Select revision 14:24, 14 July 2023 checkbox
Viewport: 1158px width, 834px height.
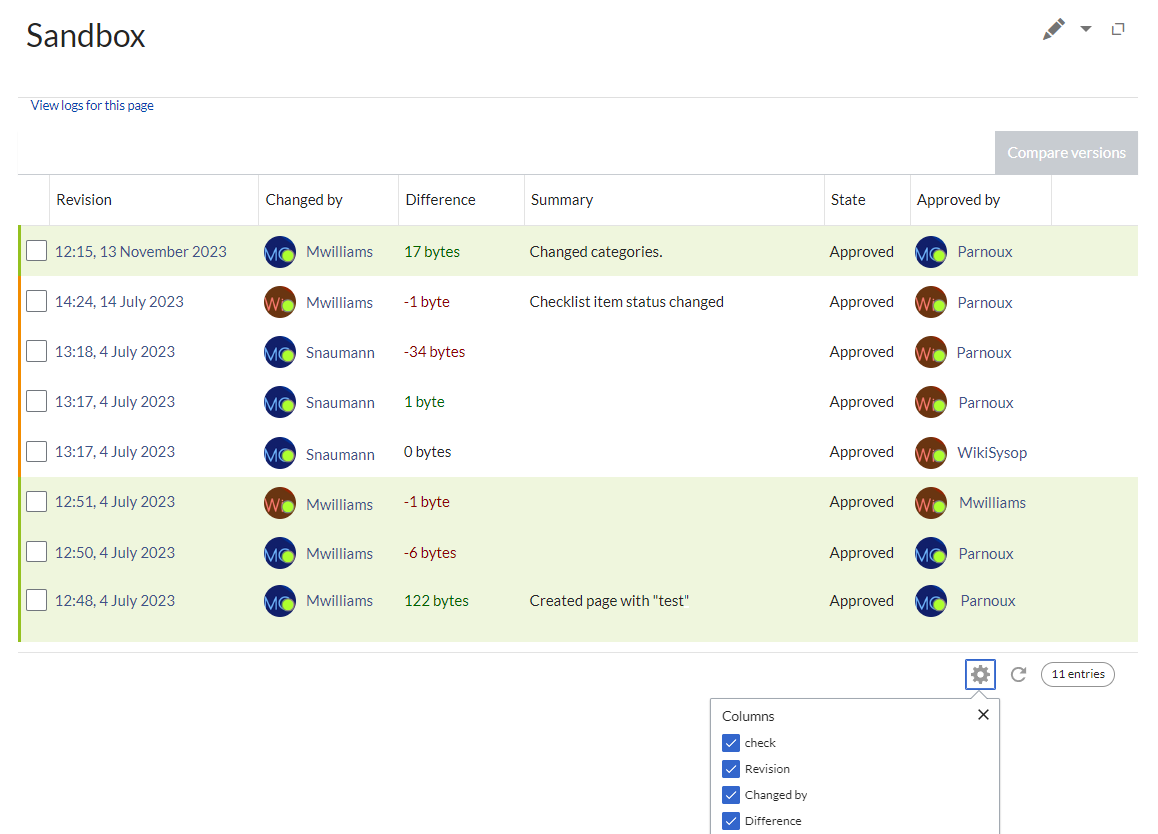pyautogui.click(x=36, y=301)
